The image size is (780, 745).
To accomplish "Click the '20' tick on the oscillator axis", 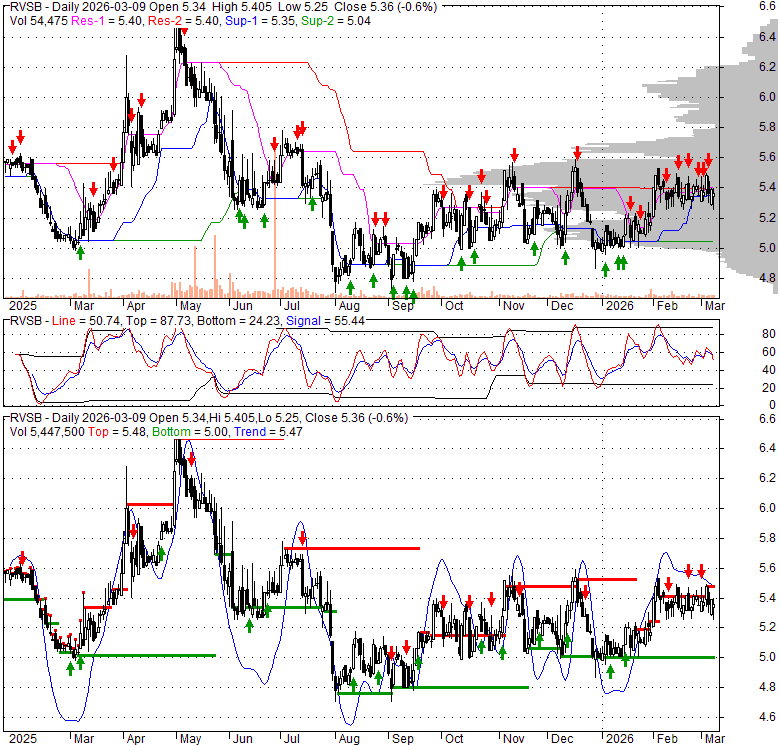I will (769, 387).
